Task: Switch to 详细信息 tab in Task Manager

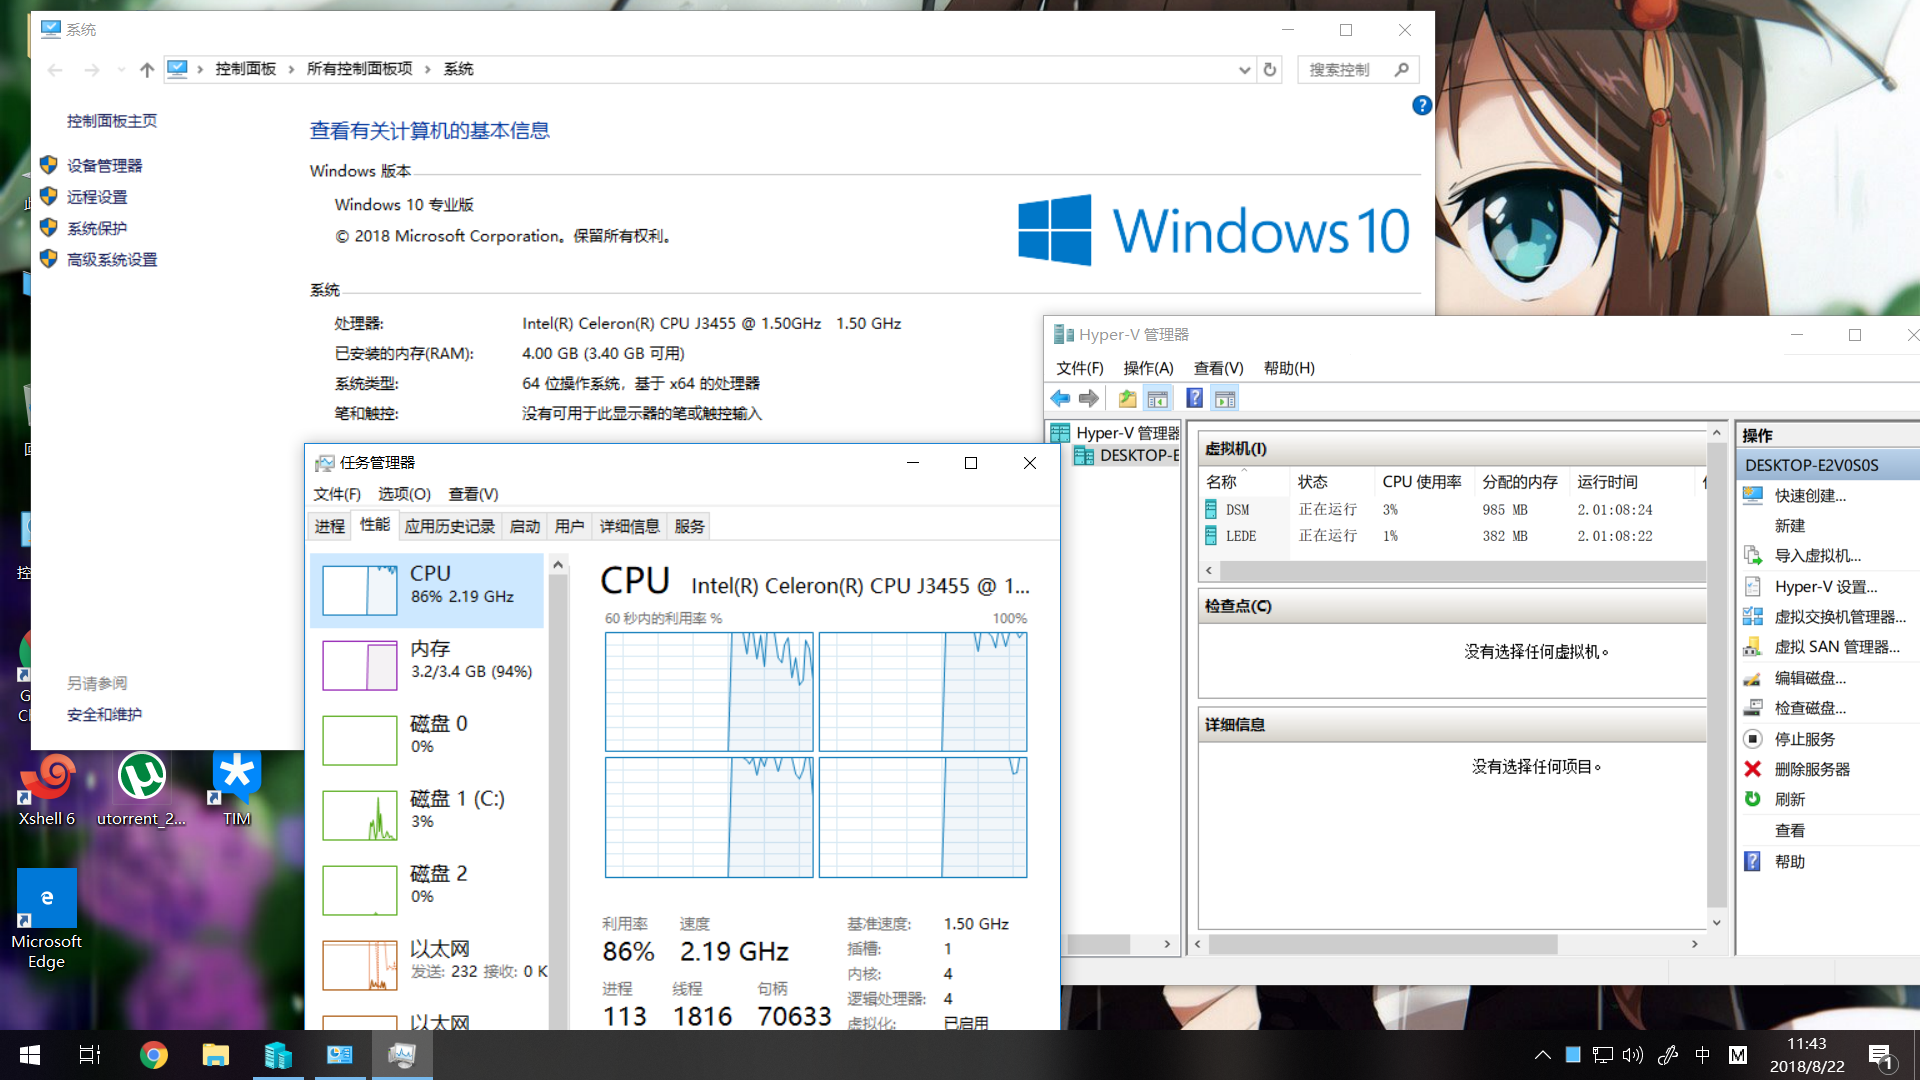Action: pyautogui.click(x=630, y=527)
